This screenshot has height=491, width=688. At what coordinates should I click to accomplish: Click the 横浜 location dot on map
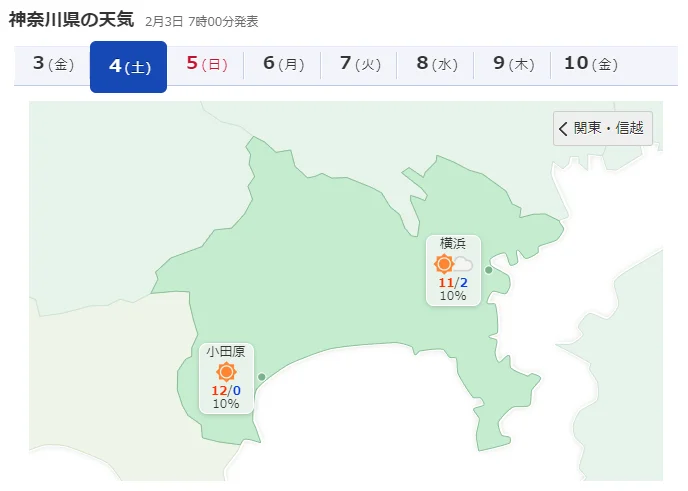click(x=489, y=270)
